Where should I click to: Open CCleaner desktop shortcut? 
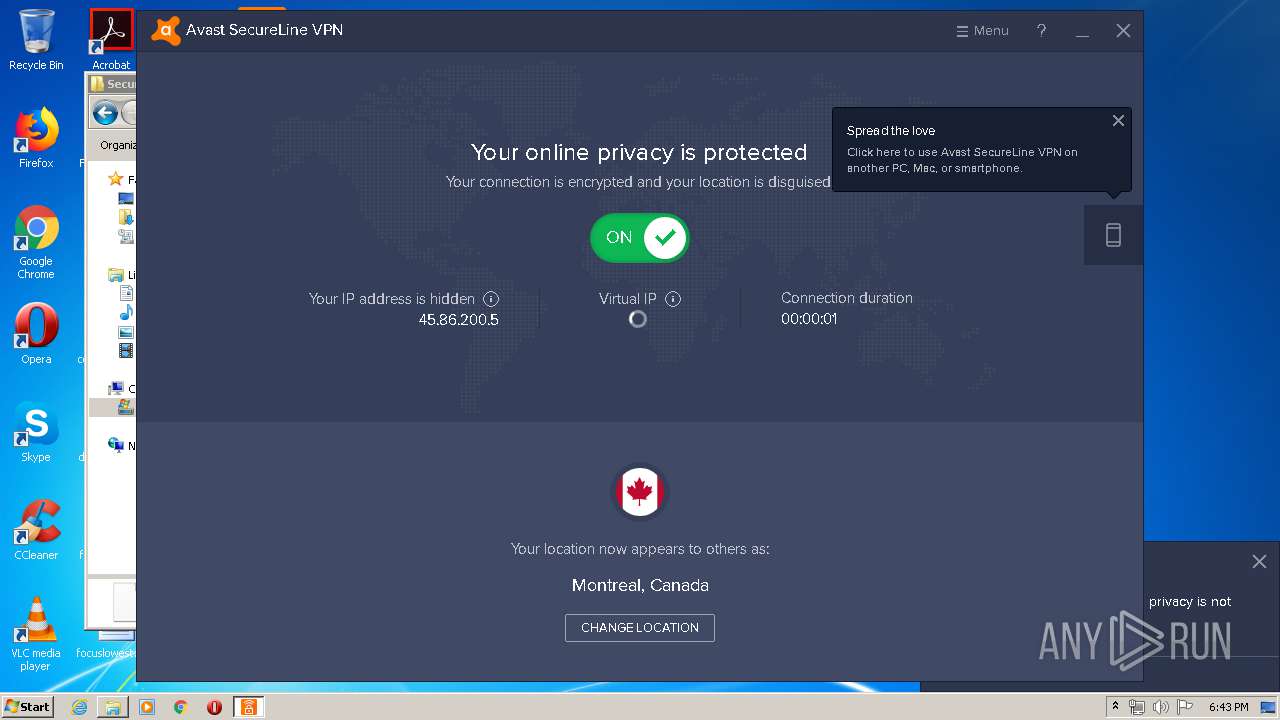tap(36, 530)
